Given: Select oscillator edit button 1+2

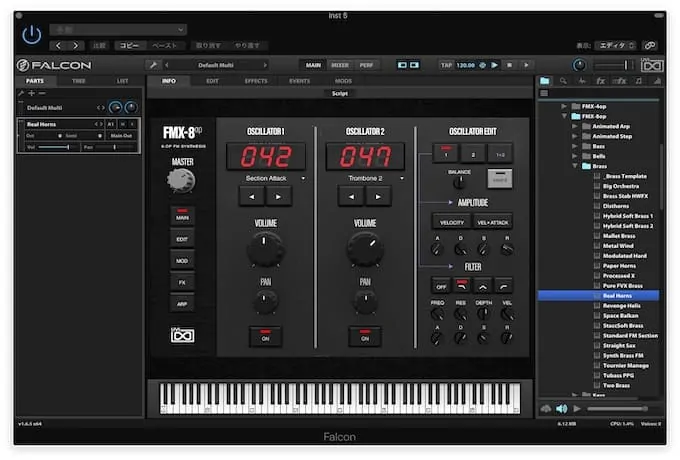Looking at the screenshot, I should coord(500,153).
